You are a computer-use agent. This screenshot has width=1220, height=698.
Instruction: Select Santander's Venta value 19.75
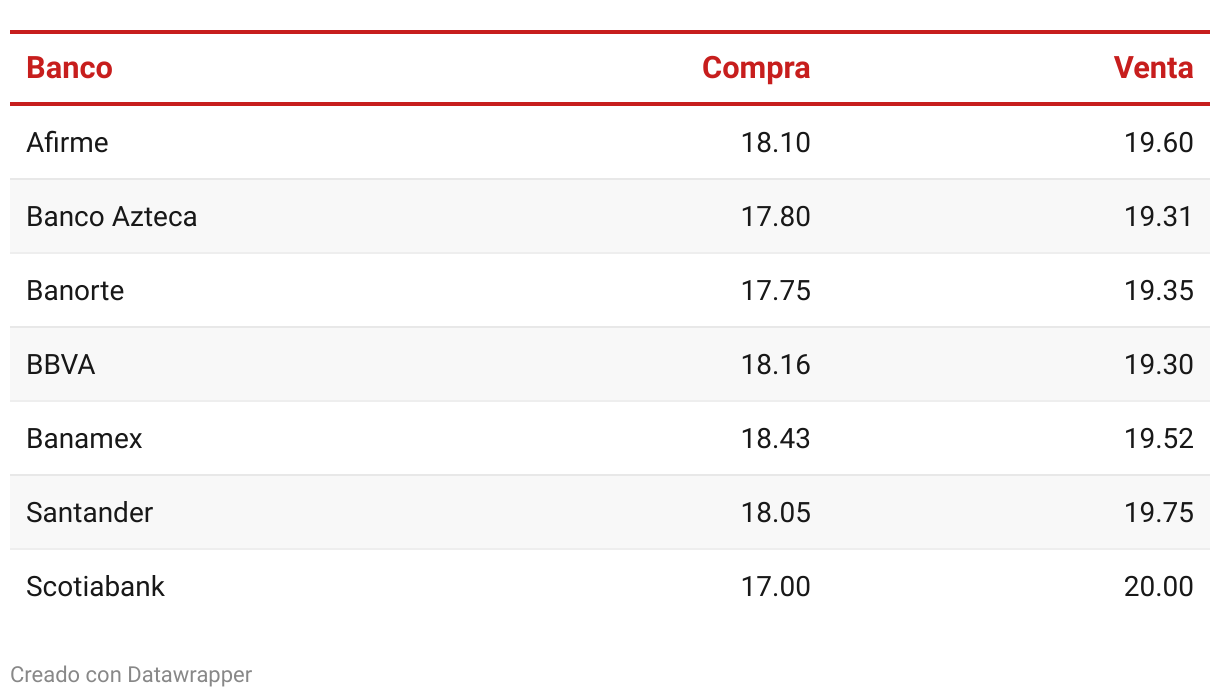pyautogui.click(x=1159, y=512)
